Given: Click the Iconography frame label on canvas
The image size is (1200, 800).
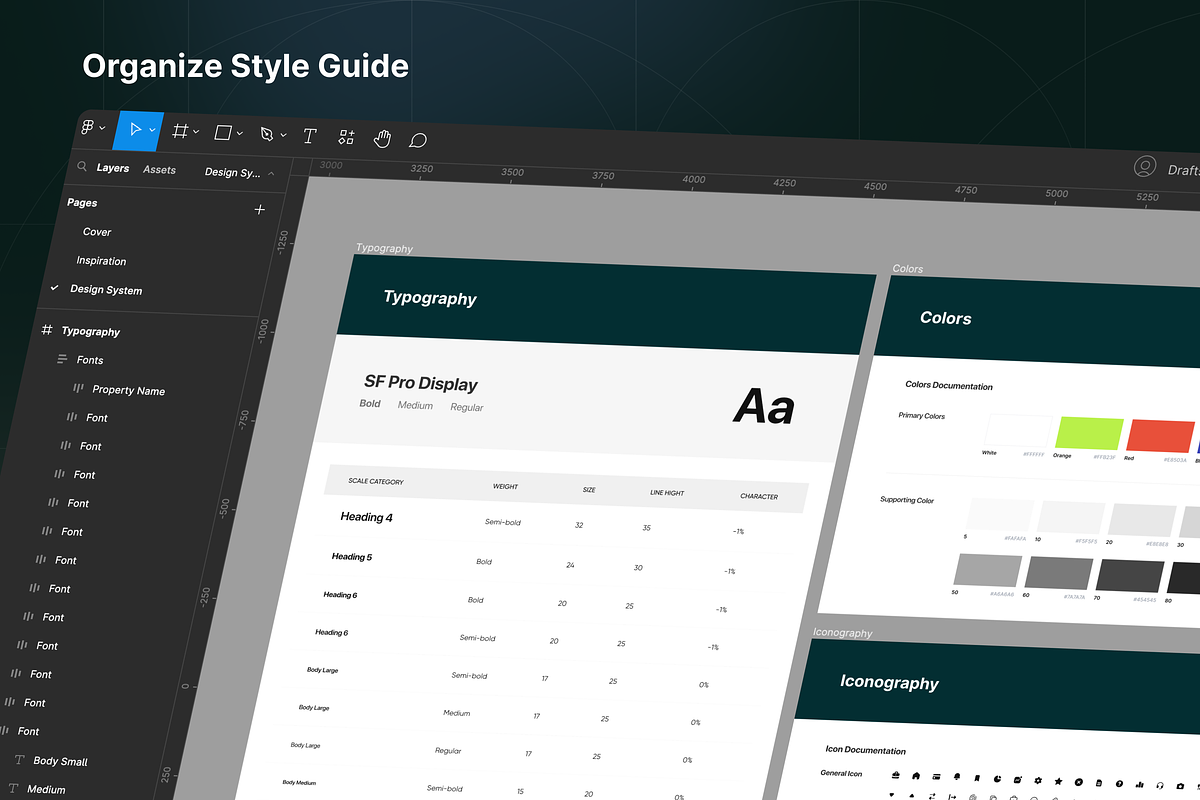Looking at the screenshot, I should coord(842,633).
